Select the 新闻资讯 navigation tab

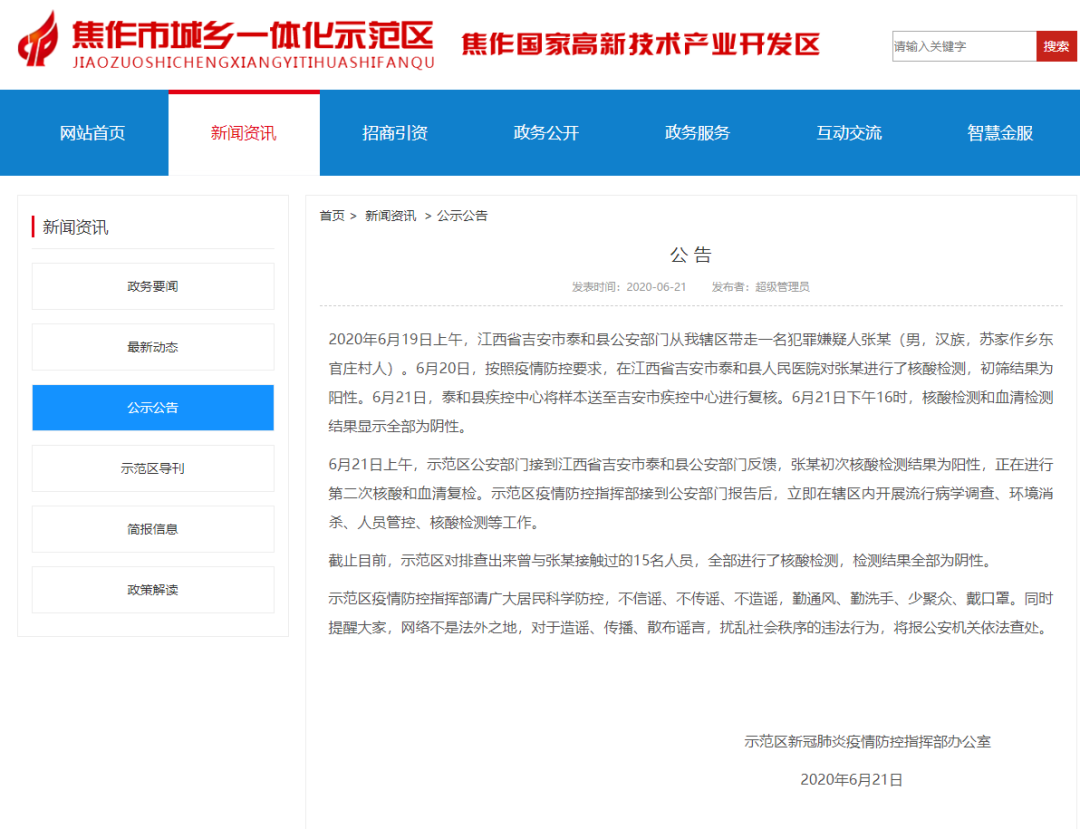click(244, 133)
